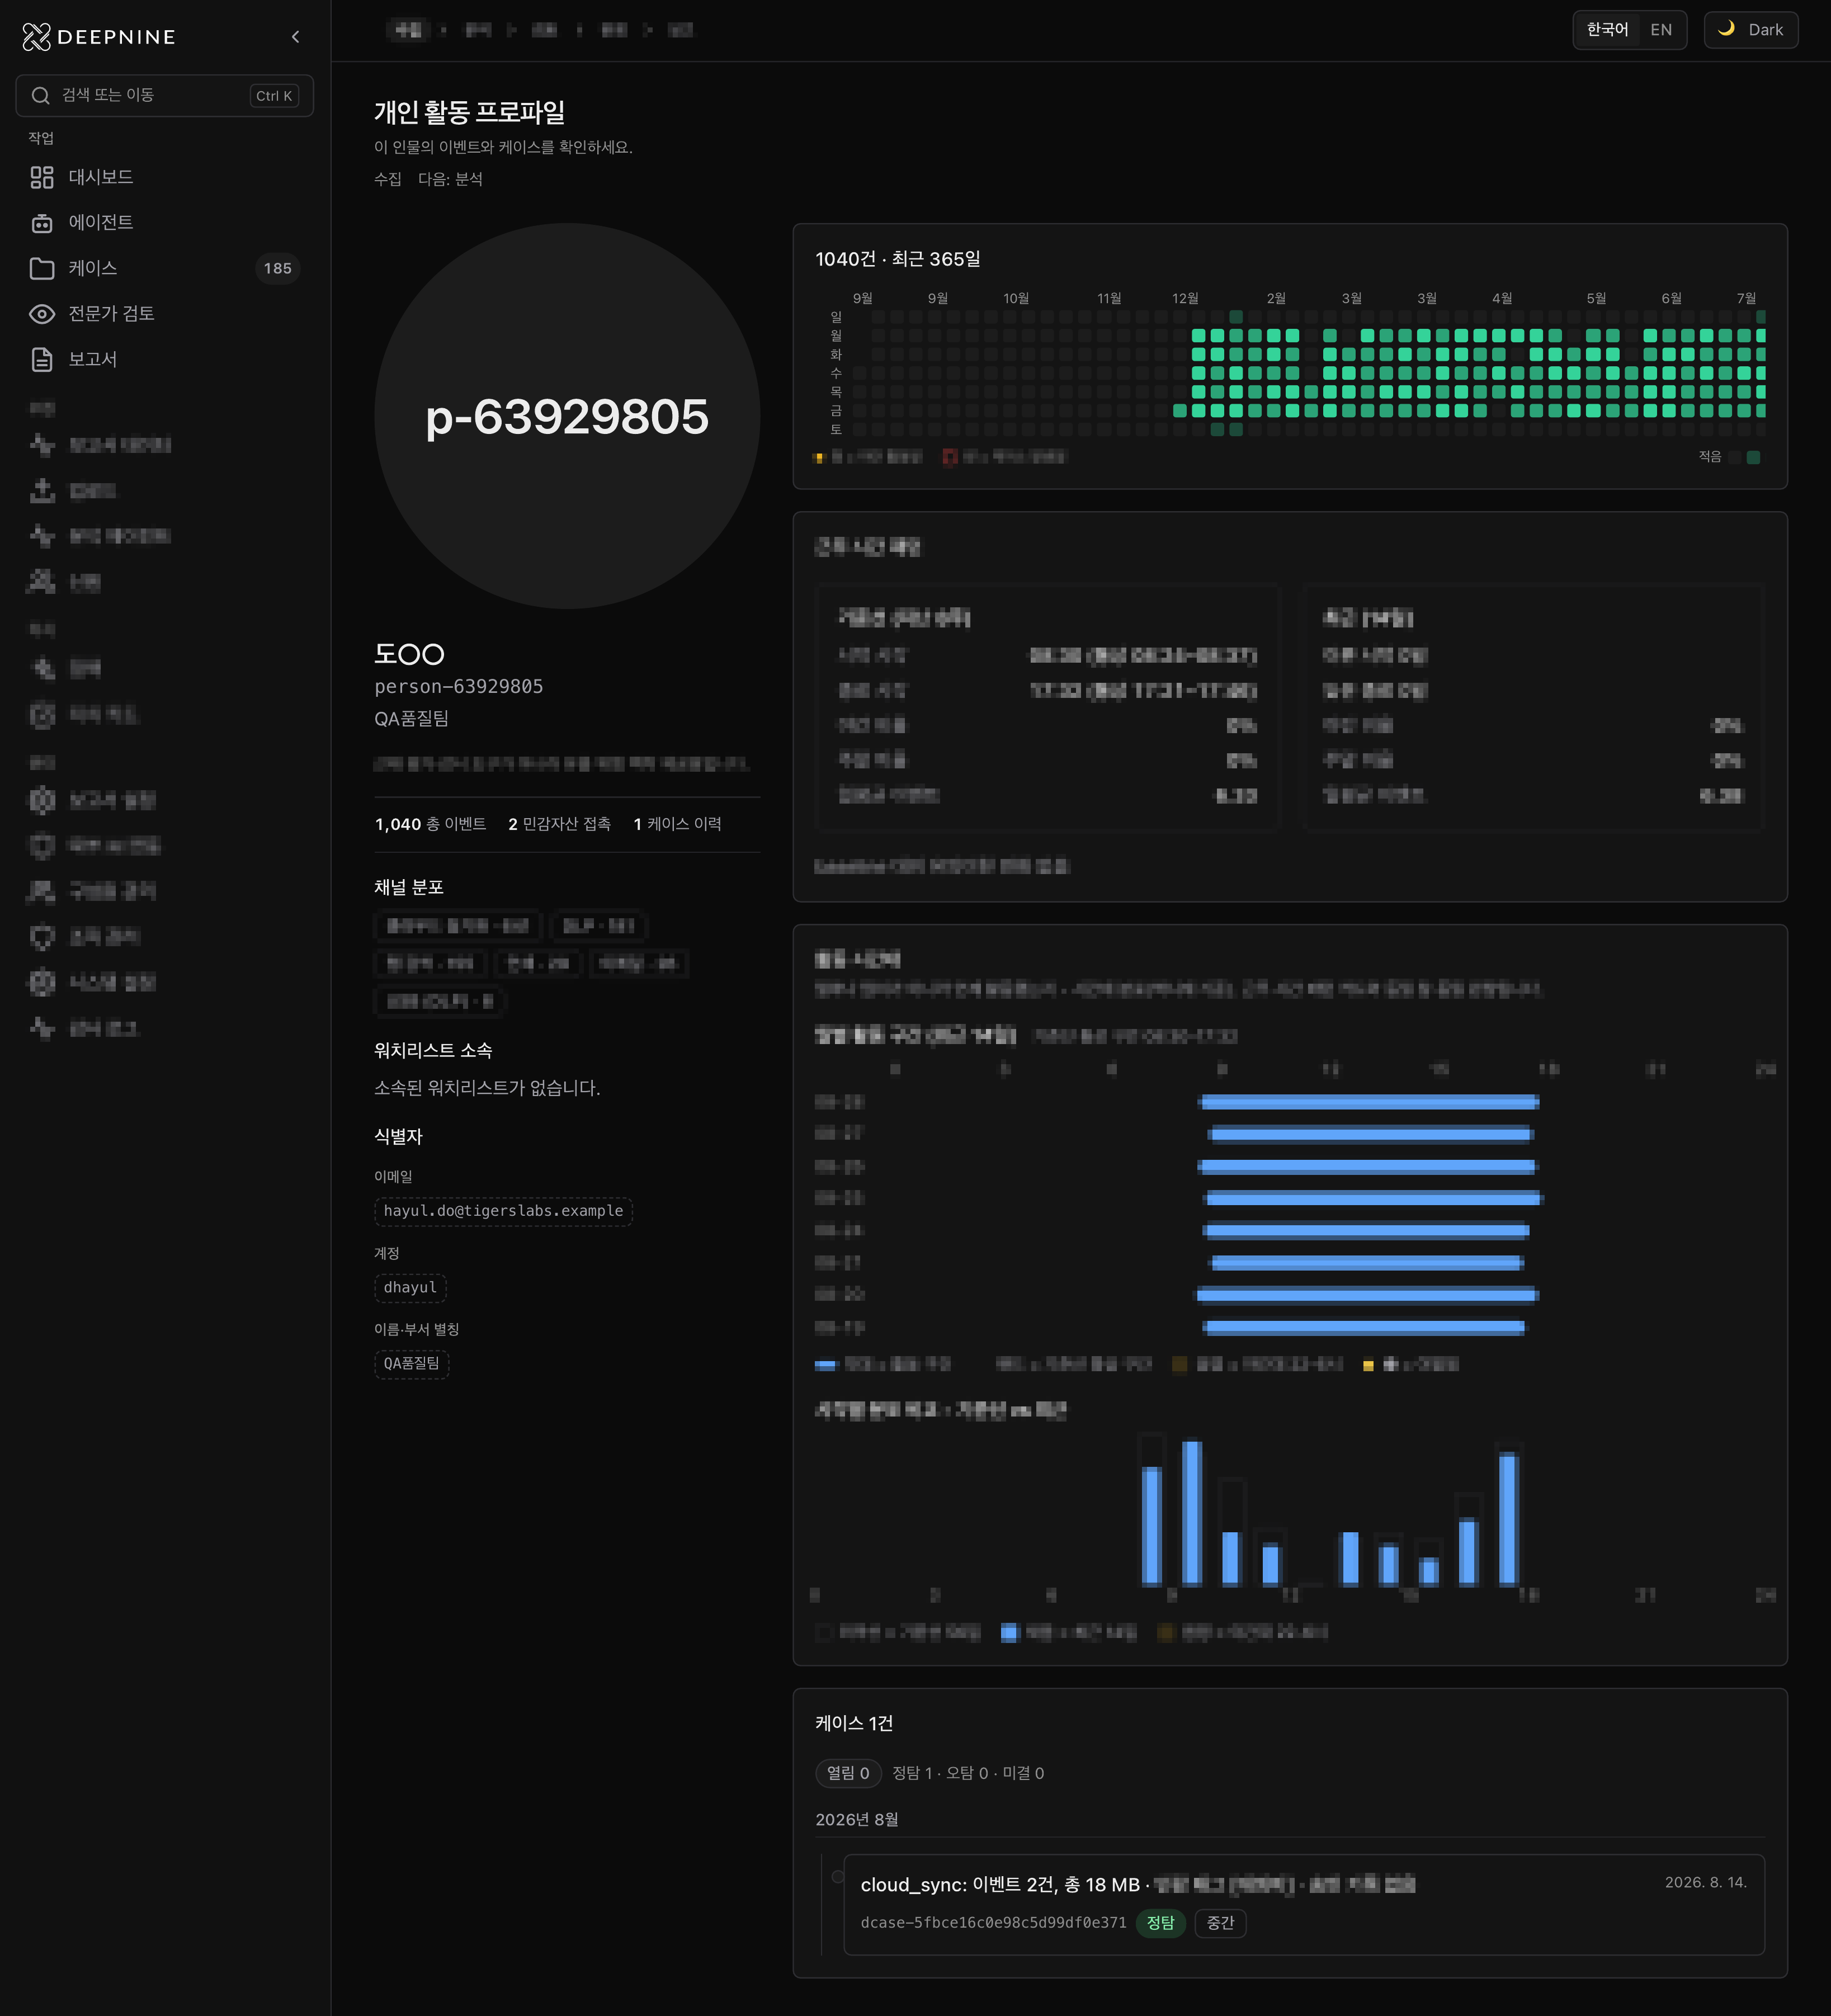Click the dcase-5fbce16c0e98c5d99df0e371 case ID
The image size is (1831, 2016).
(993, 1923)
